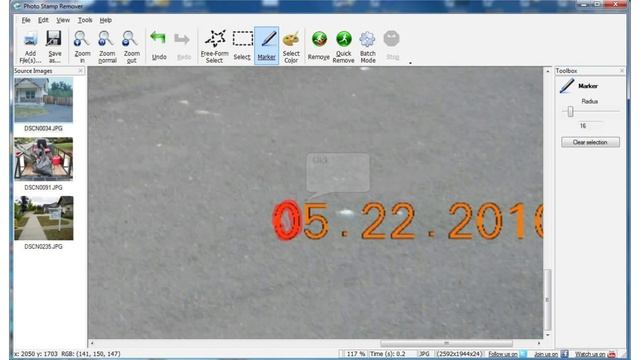Image resolution: width=640 pixels, height=360 pixels.
Task: Click the RGB: (141, 150, 147) status readout
Action: click(91, 354)
